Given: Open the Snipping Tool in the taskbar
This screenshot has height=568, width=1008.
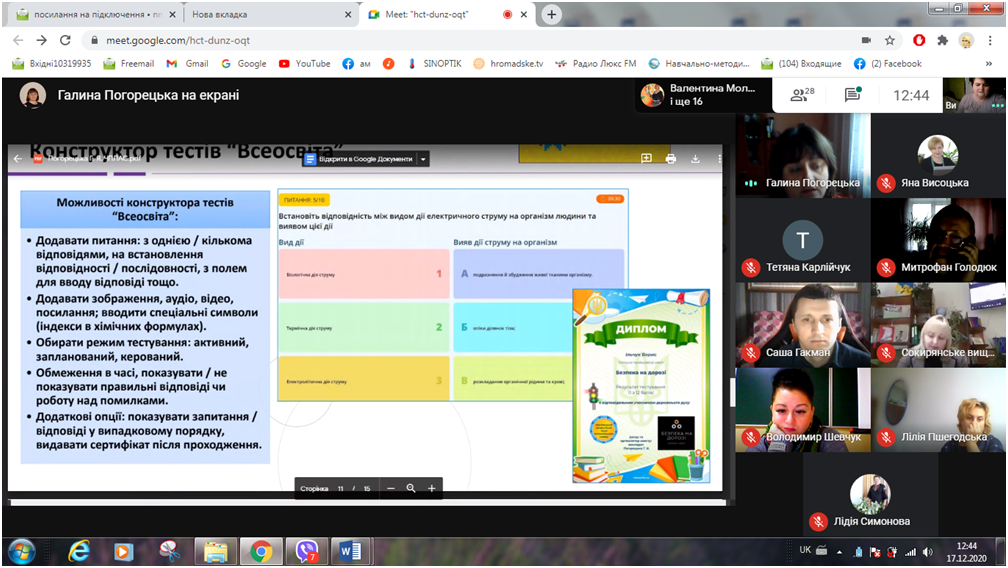Looking at the screenshot, I should coord(169,551).
